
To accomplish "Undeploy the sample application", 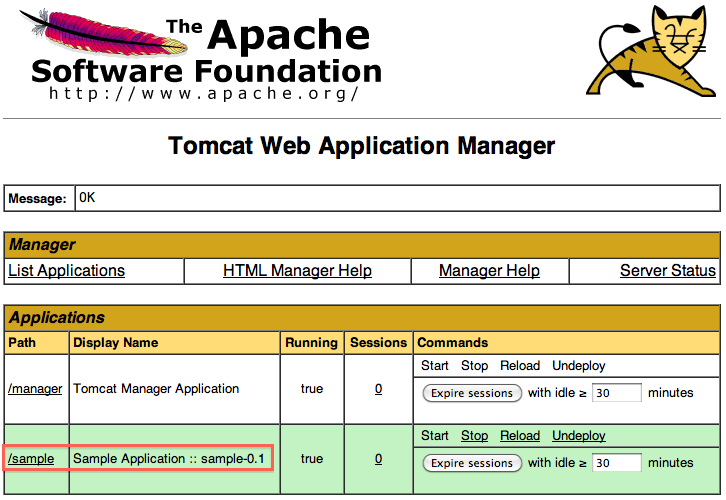I will coord(578,436).
